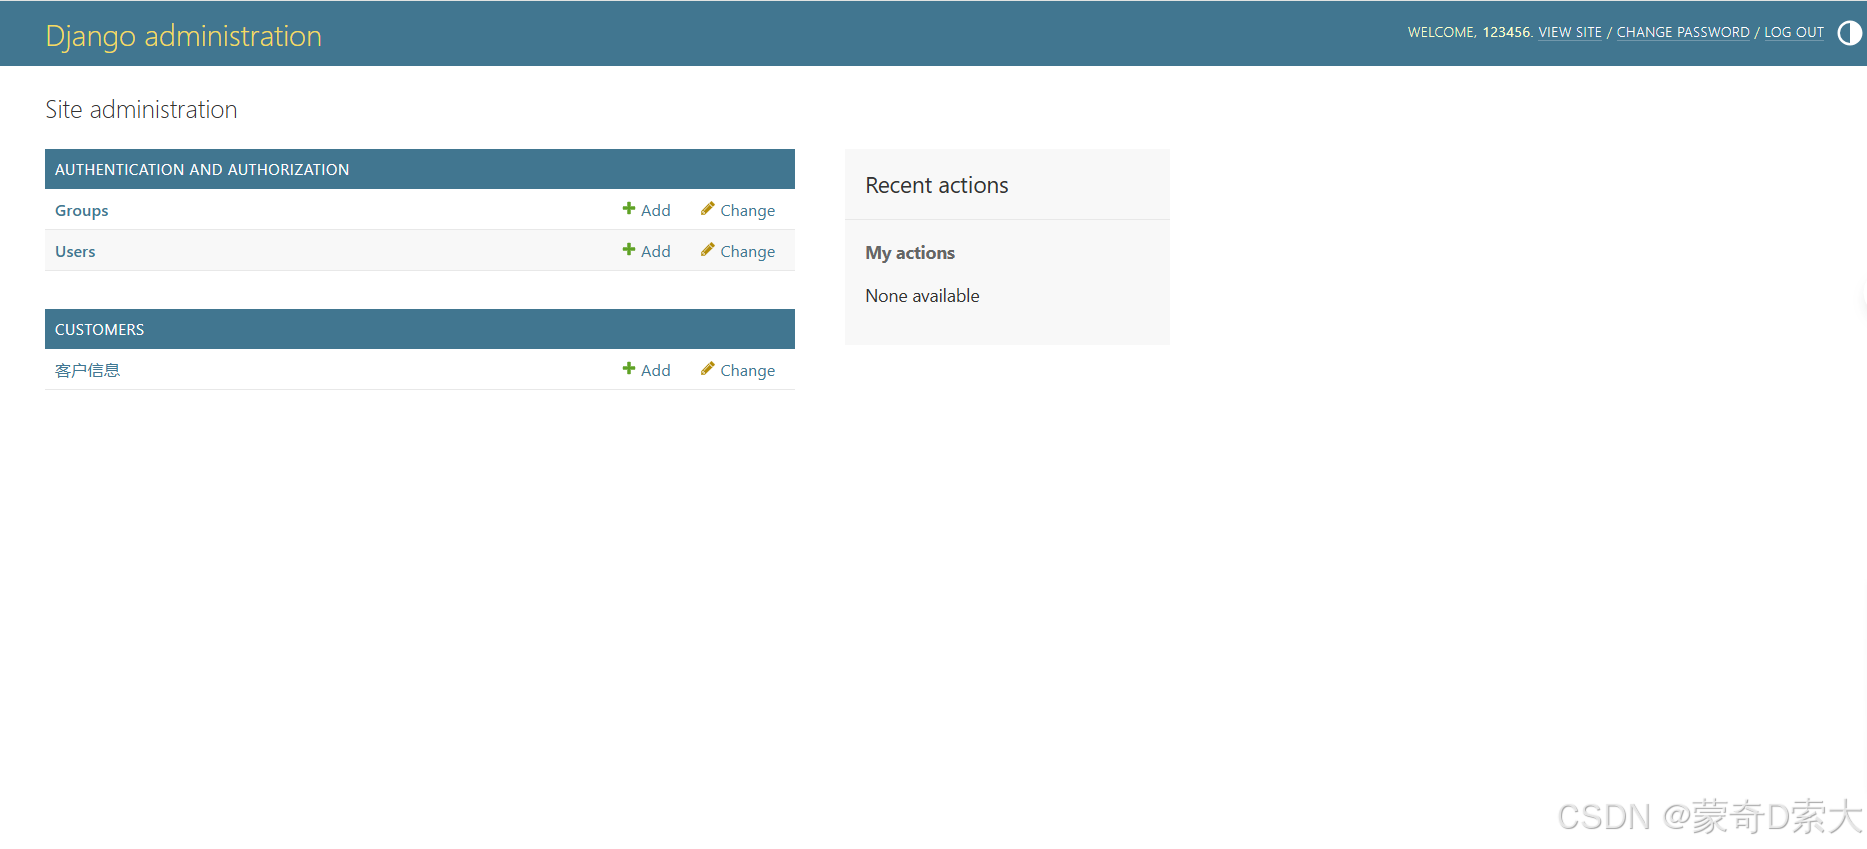The height and width of the screenshot is (849, 1867).
Task: Open the Django administration home link
Action: point(184,36)
